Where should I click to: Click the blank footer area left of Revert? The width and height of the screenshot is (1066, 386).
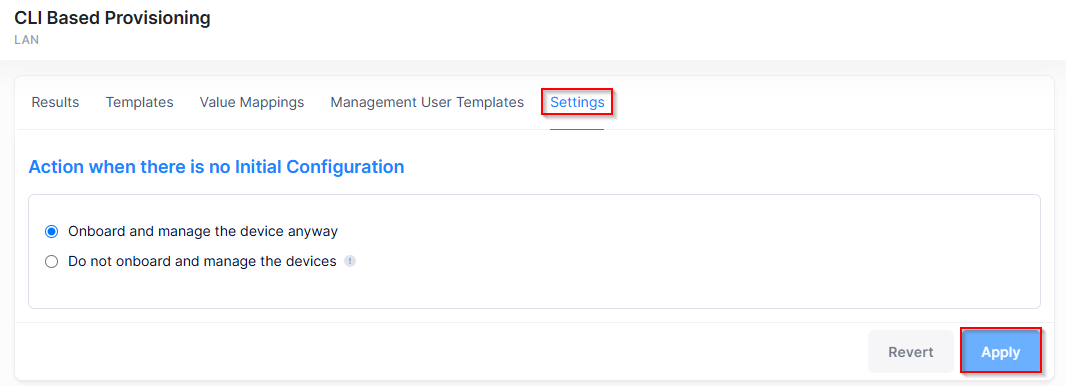[442, 351]
